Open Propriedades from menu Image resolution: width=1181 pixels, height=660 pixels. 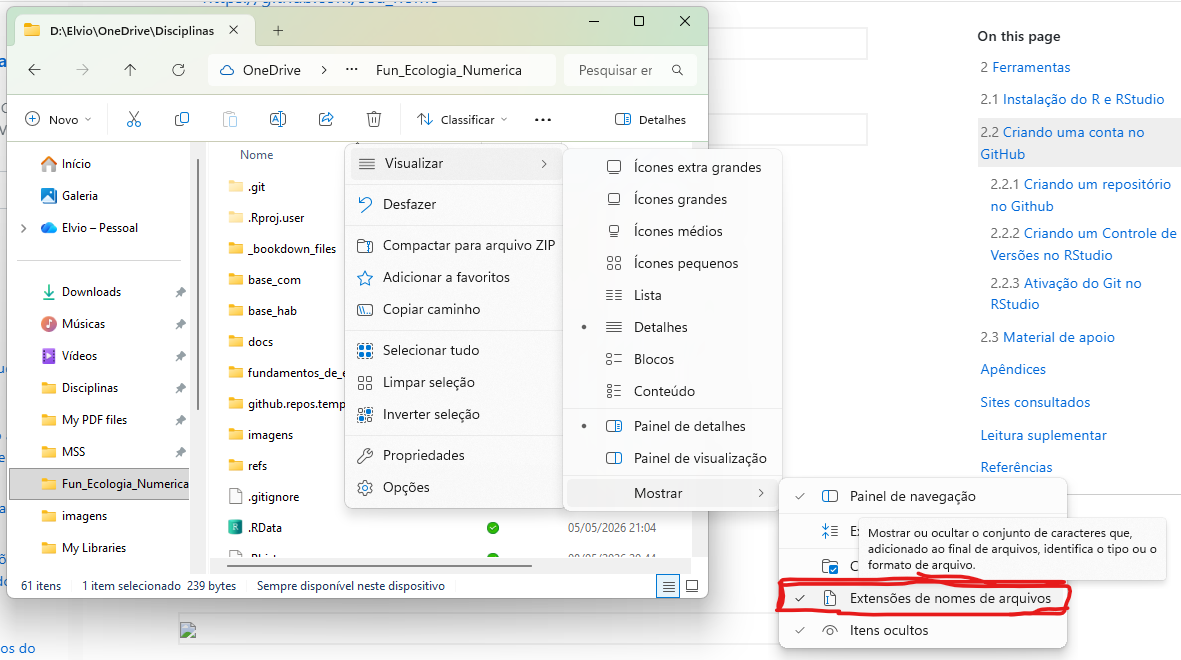pyautogui.click(x=454, y=455)
